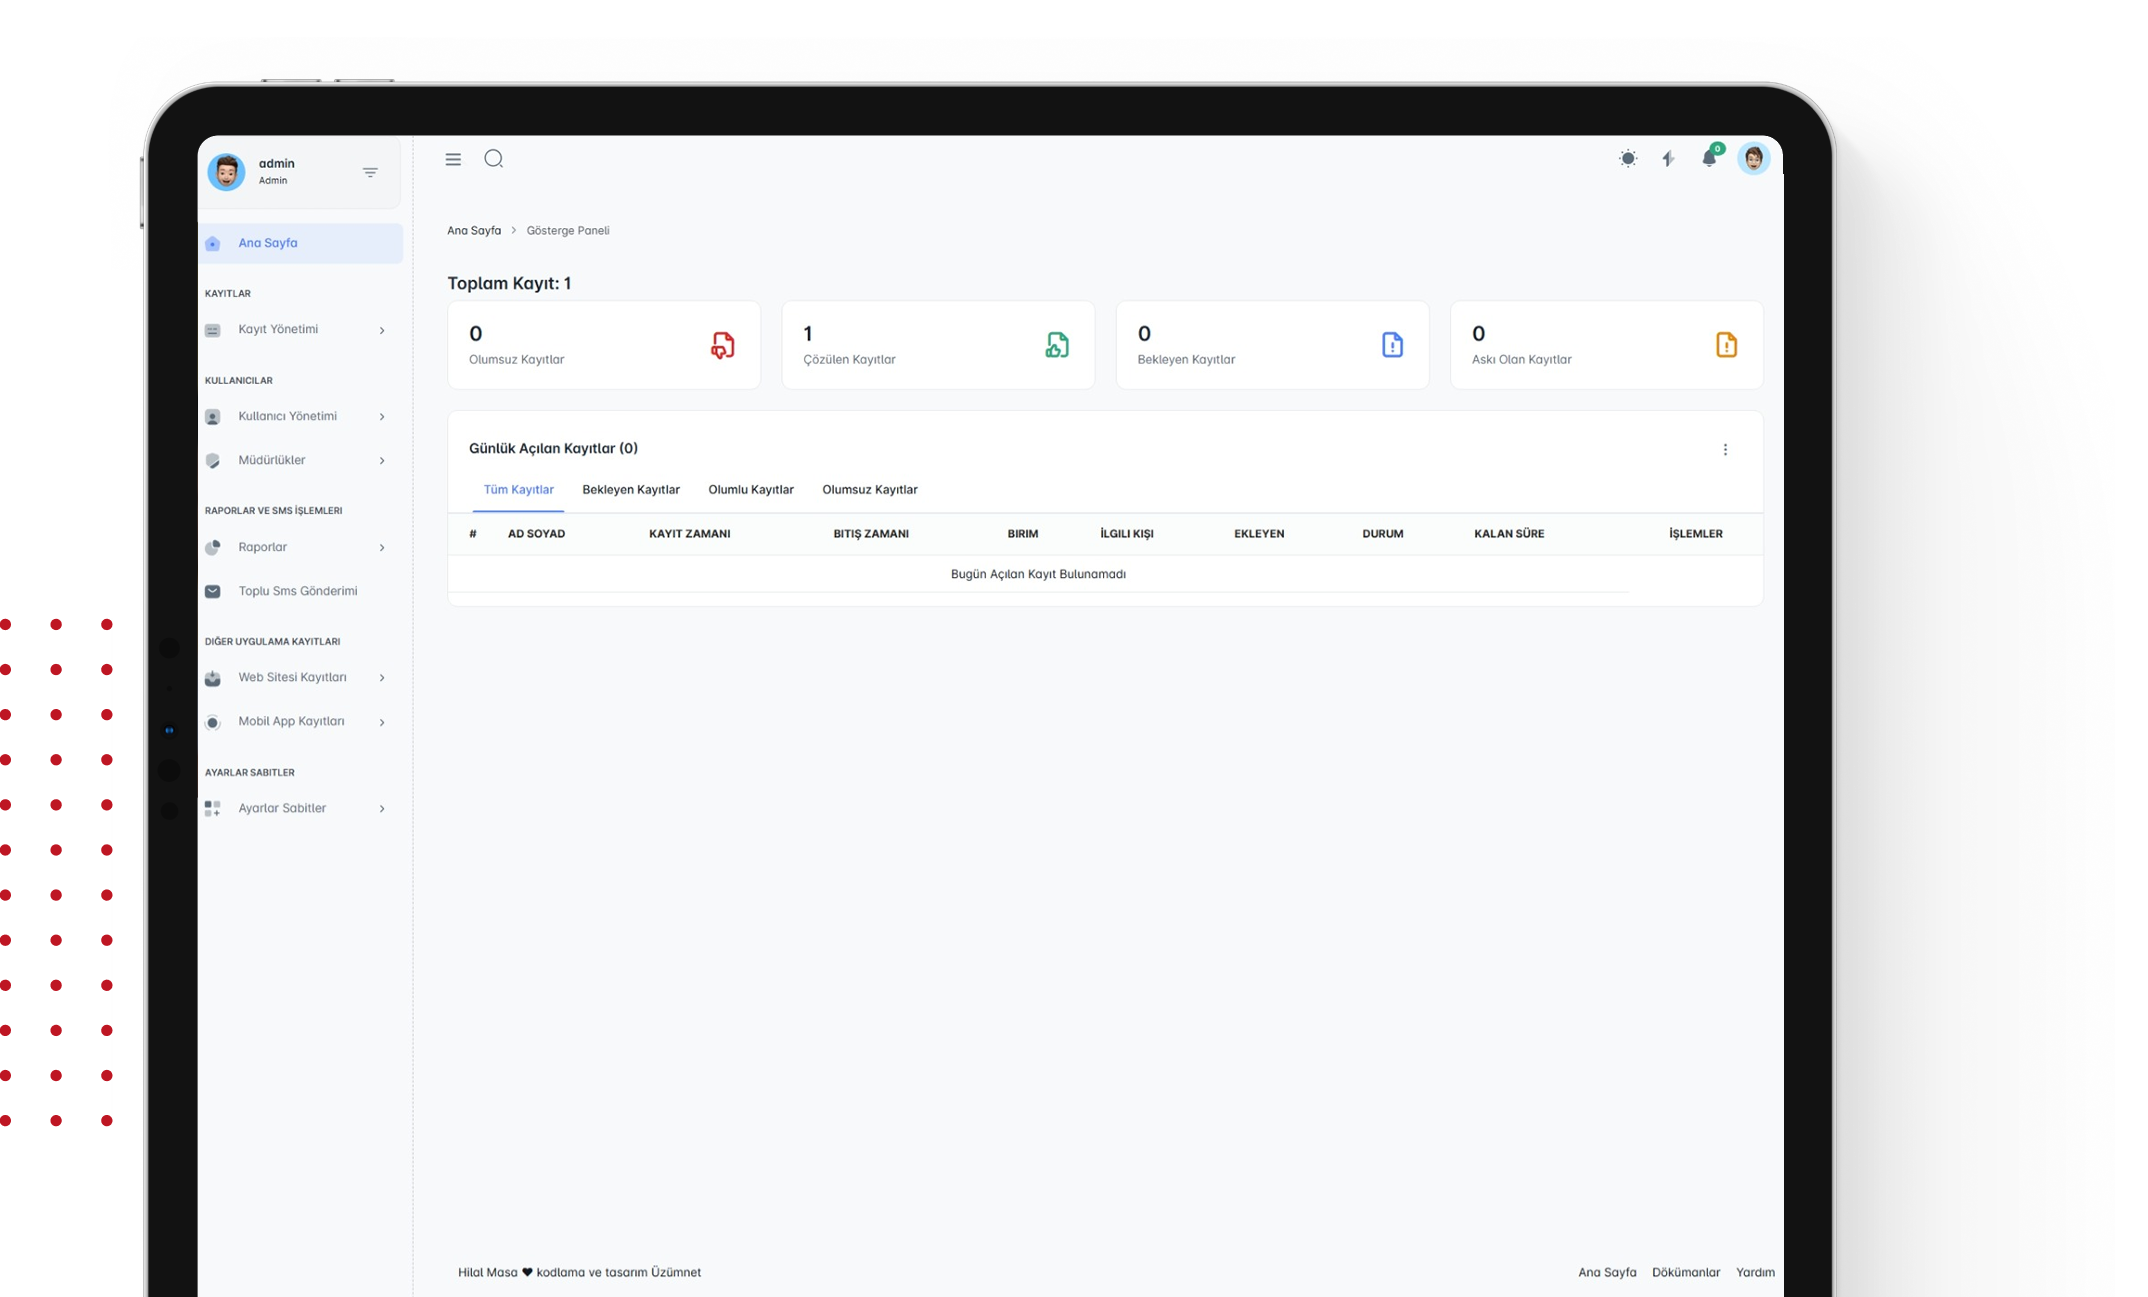This screenshot has width=2148, height=1297.
Task: Click the EKLEYEN column header
Action: click(x=1259, y=534)
